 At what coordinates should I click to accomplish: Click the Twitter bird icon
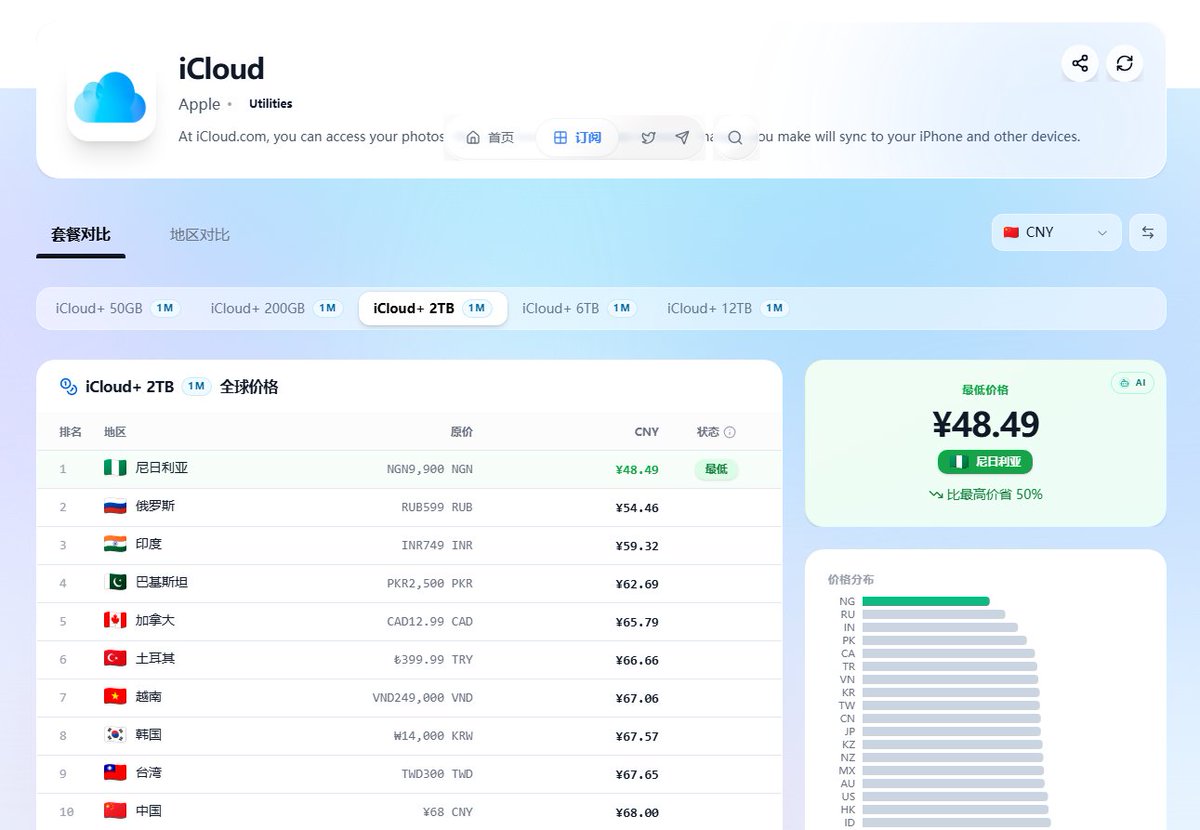point(648,138)
